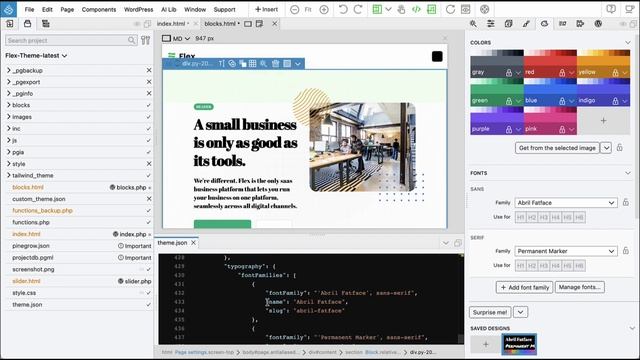Open the project folder panel icon
Image resolution: width=640 pixels, height=360 pixels.
point(27,24)
